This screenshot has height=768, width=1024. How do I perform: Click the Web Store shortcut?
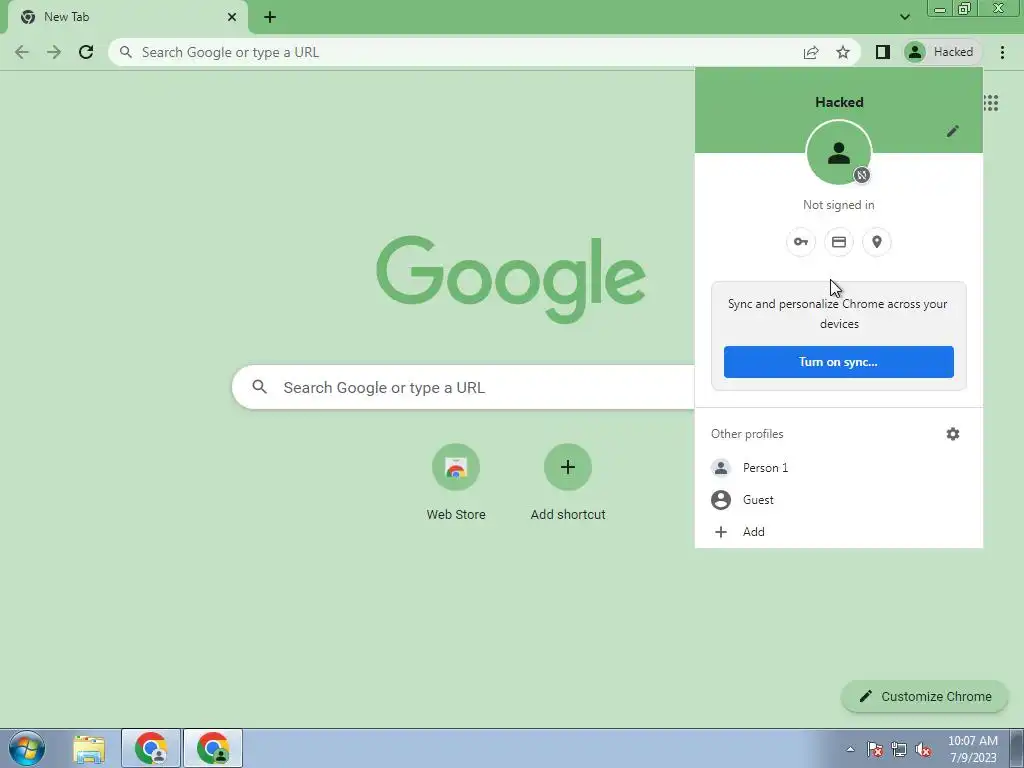click(456, 483)
